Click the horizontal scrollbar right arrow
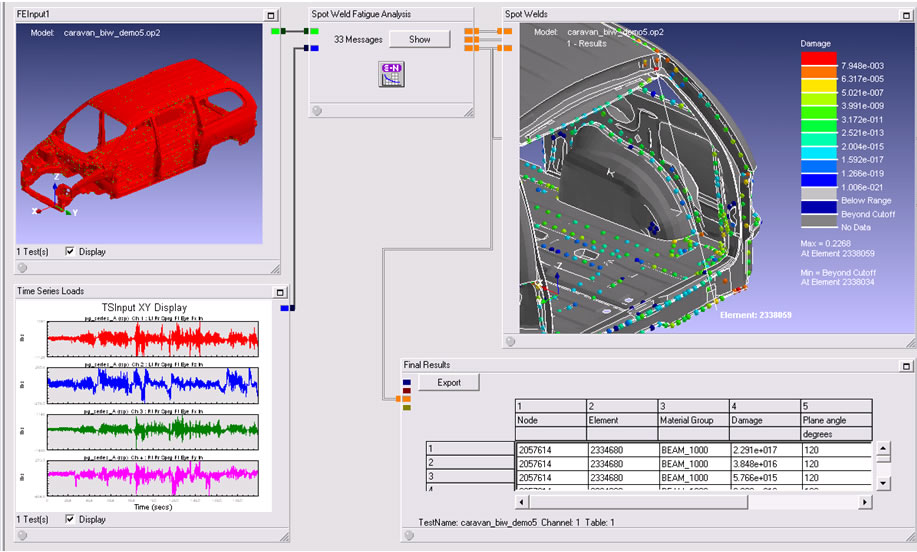The image size is (917, 552). tap(864, 502)
